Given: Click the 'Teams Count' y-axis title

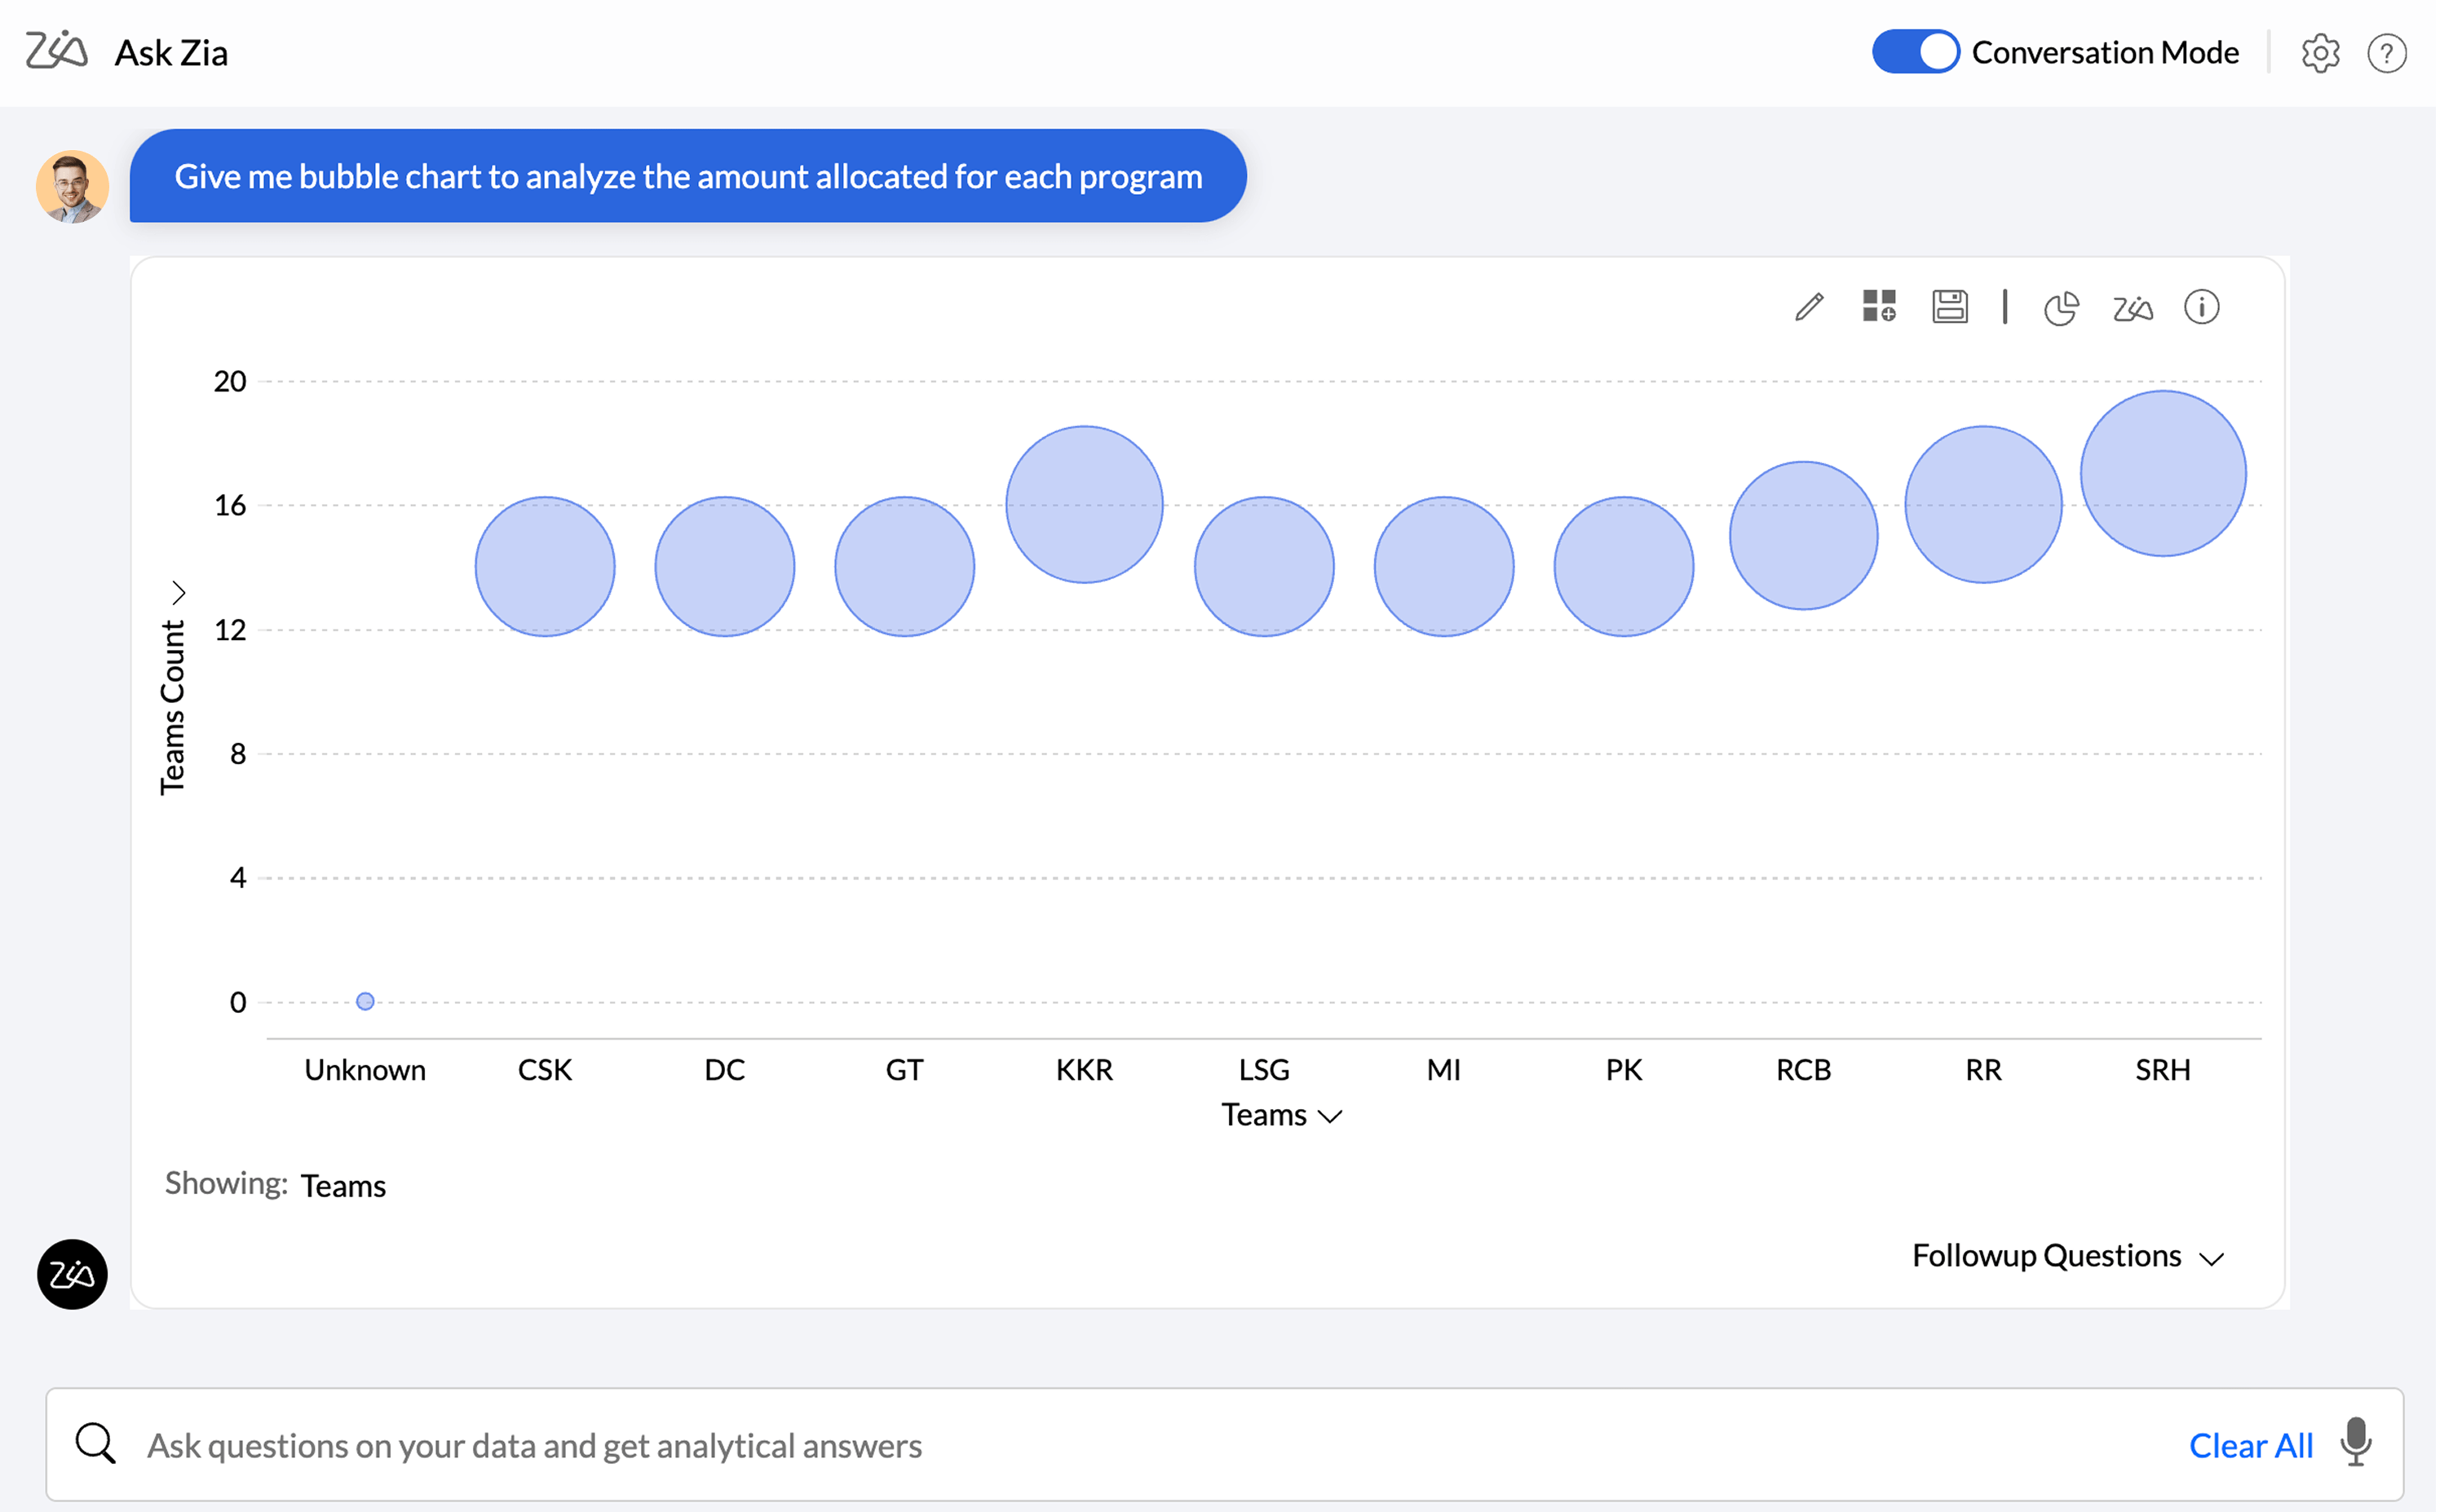Looking at the screenshot, I should (x=172, y=707).
